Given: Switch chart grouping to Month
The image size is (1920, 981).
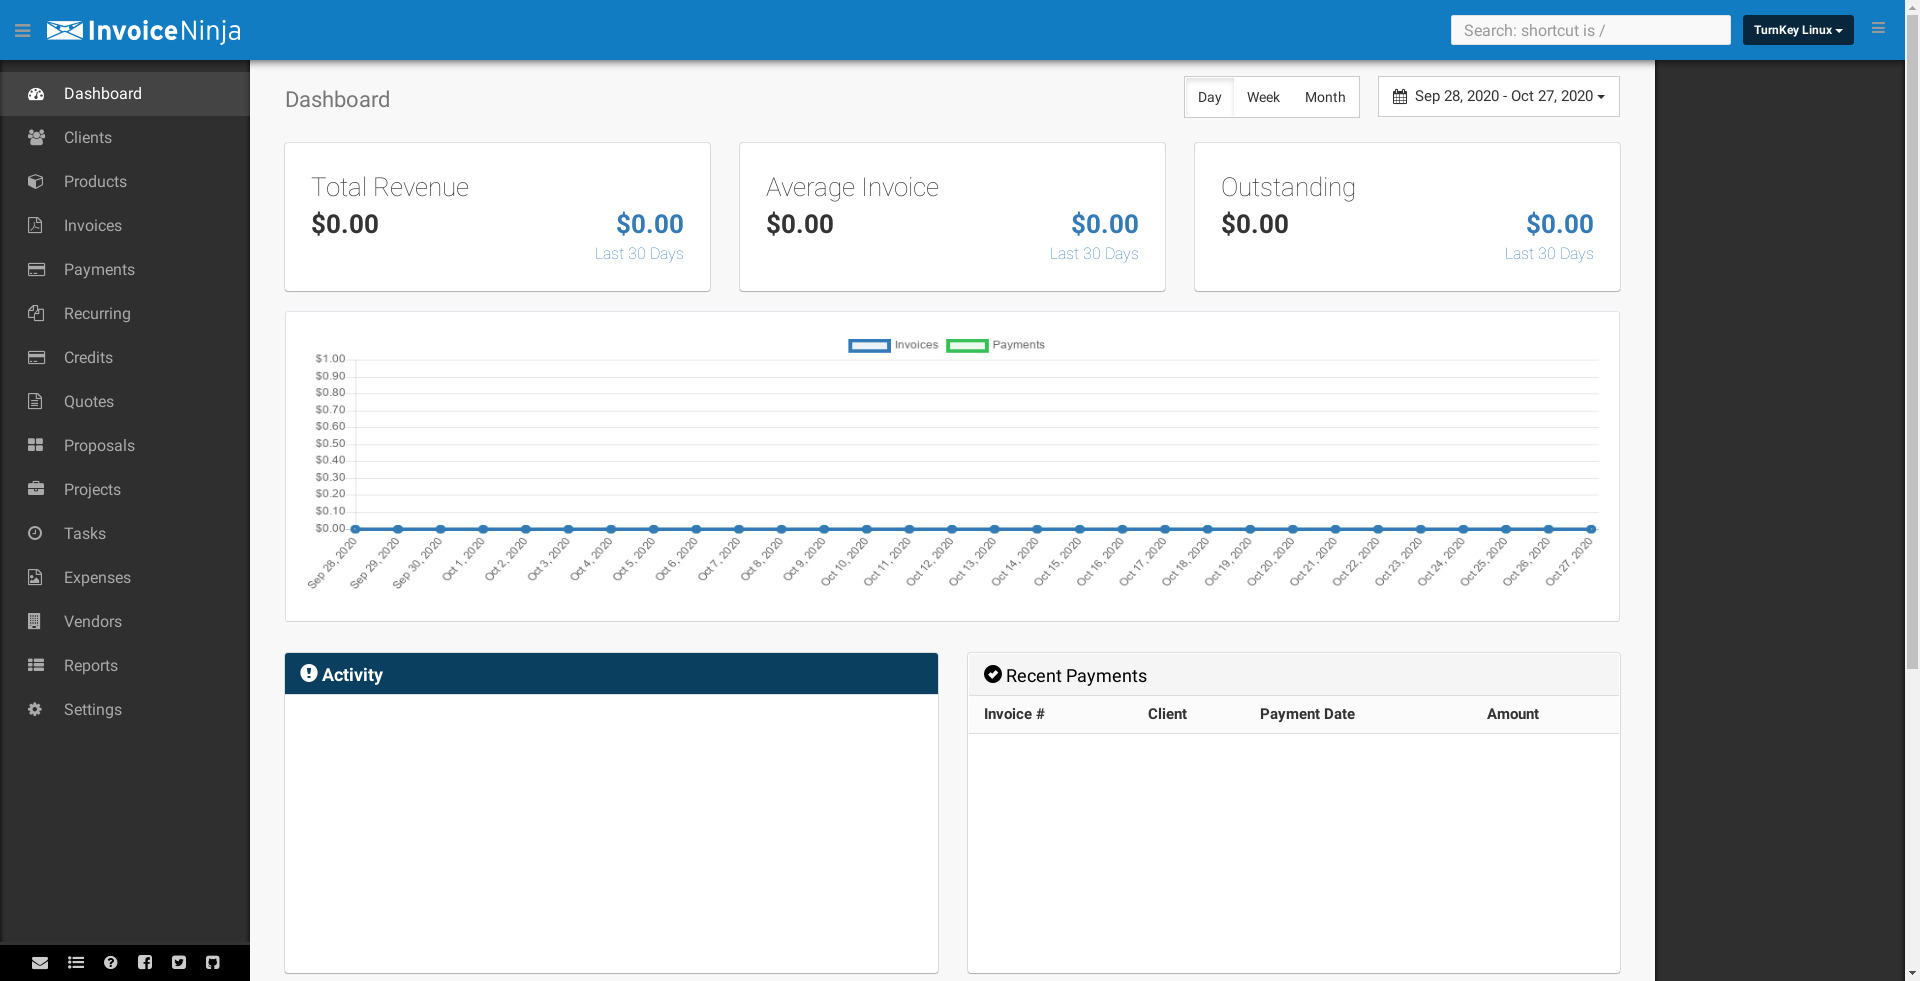Looking at the screenshot, I should 1324,97.
